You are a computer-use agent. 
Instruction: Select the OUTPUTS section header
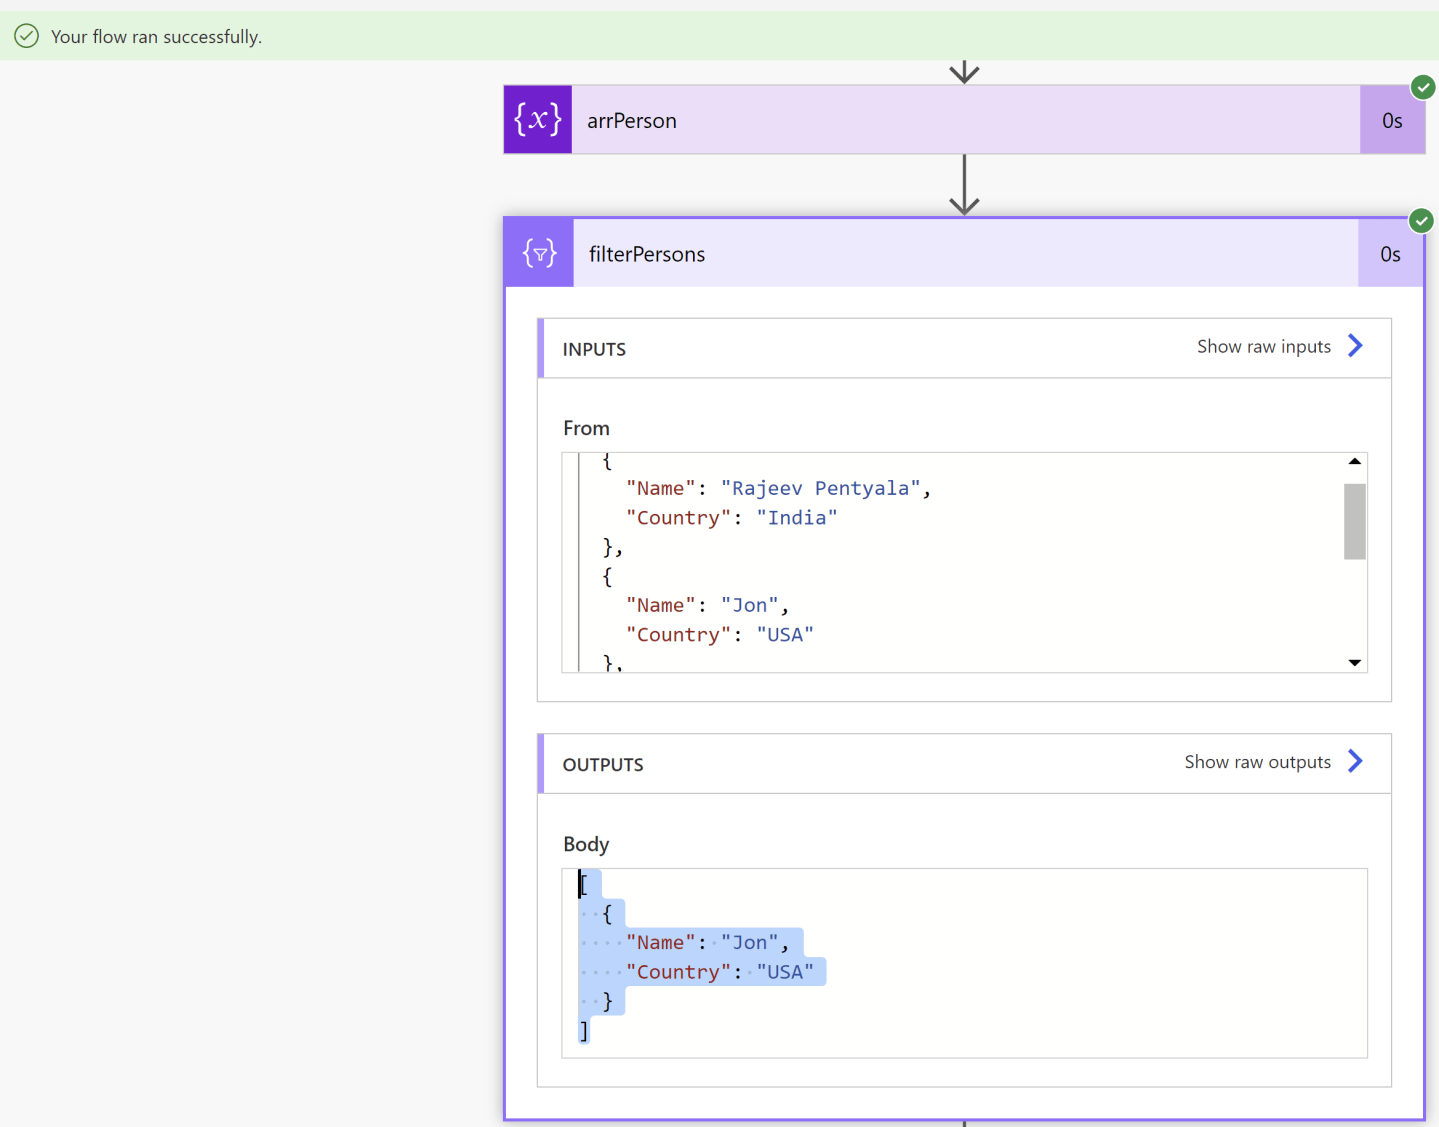pyautogui.click(x=603, y=764)
